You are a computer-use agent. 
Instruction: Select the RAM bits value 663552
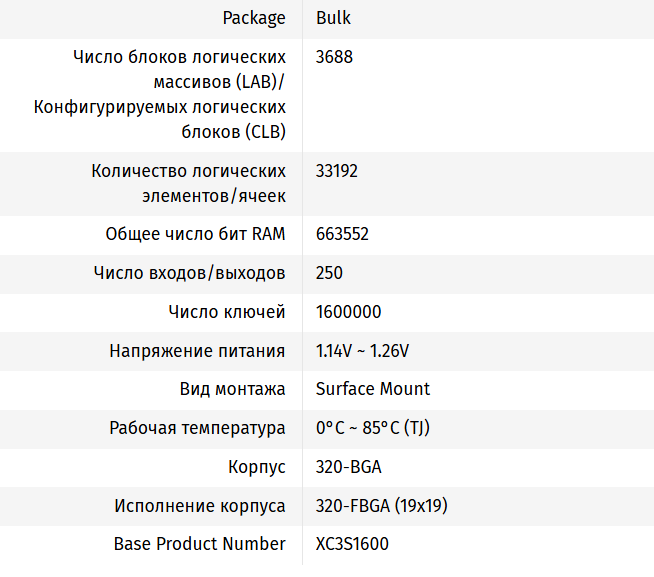(342, 234)
